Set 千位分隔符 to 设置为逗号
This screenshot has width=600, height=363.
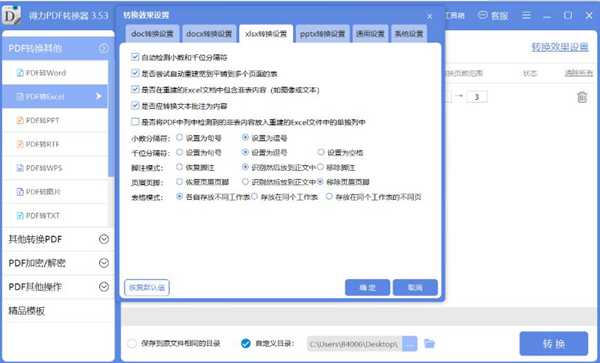[x=246, y=152]
